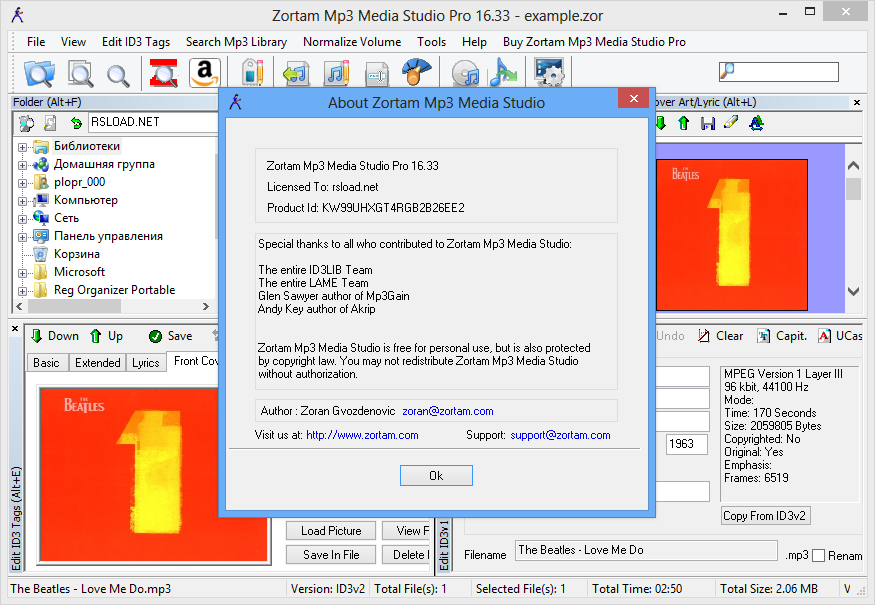Switch to the Basic tab
This screenshot has width=875, height=605.
pyautogui.click(x=46, y=363)
